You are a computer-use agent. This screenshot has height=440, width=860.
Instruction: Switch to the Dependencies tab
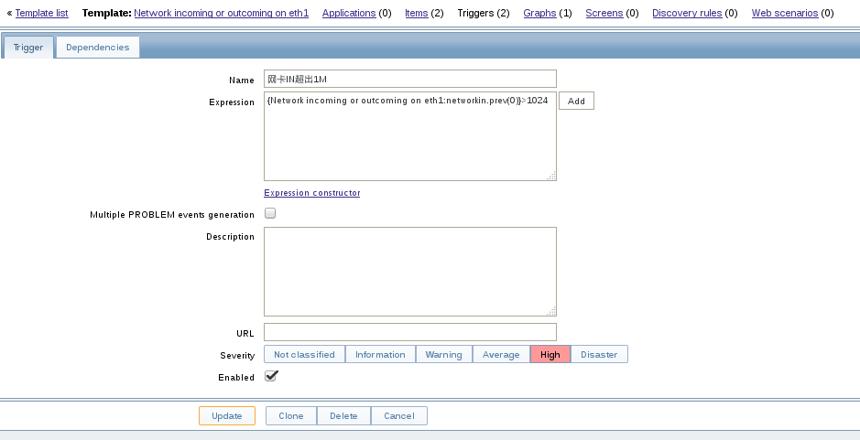click(x=98, y=47)
